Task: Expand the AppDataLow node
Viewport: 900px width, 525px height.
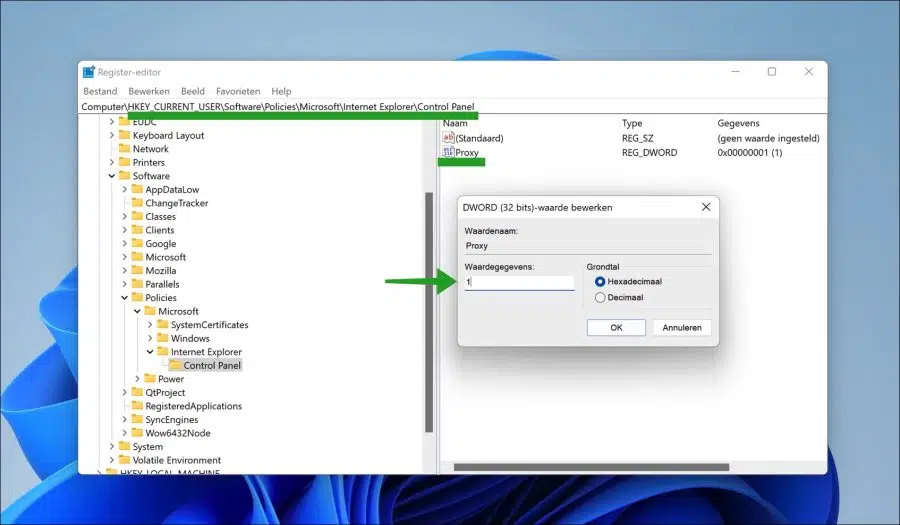Action: (125, 189)
